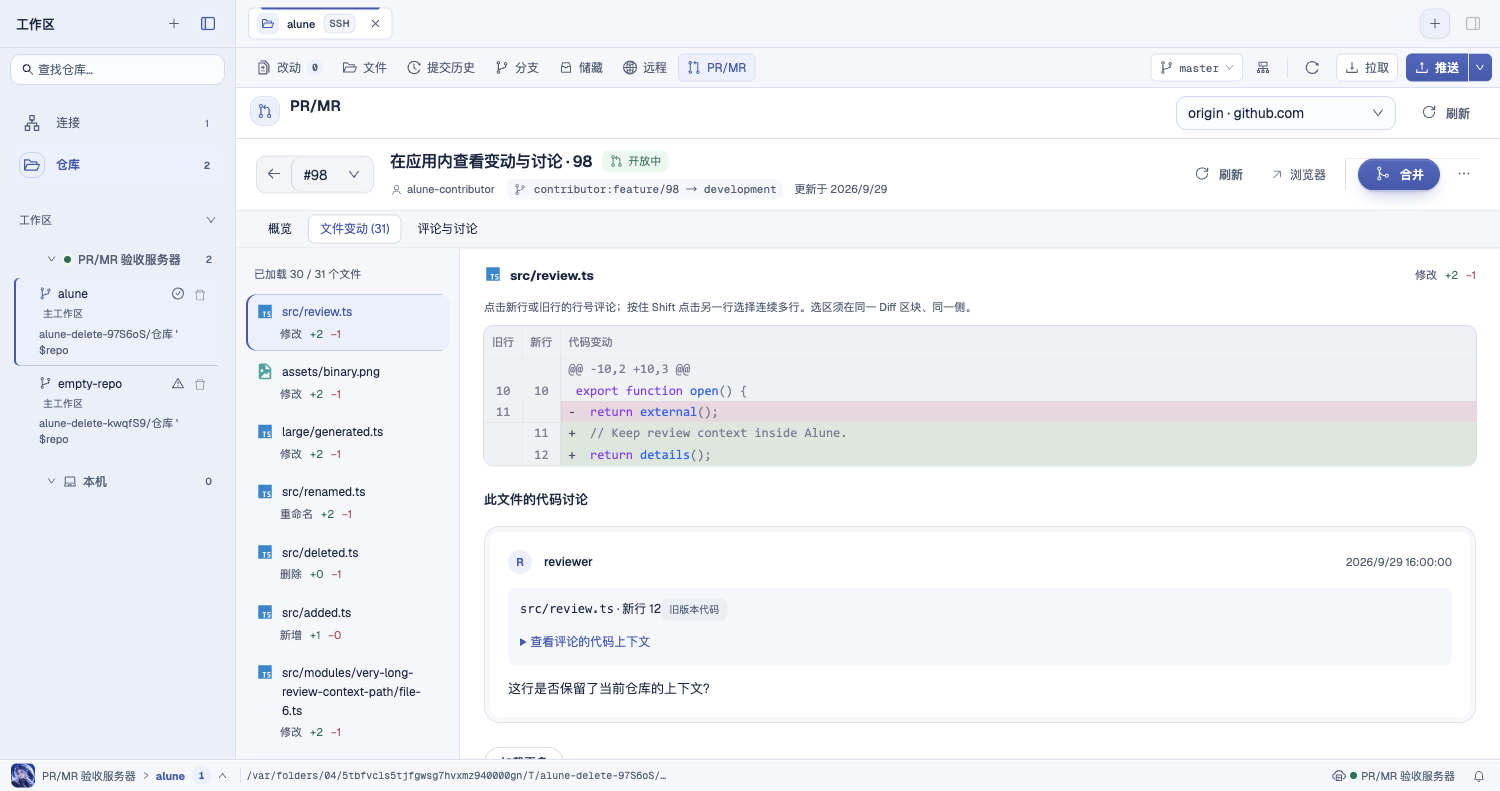Open the push button dropdown arrow
Viewport: 1500px width, 791px height.
pos(1480,68)
